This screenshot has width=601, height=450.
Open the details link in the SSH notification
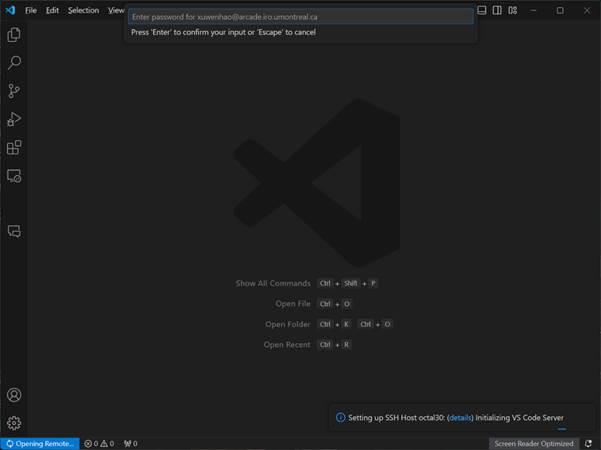pyautogui.click(x=460, y=418)
